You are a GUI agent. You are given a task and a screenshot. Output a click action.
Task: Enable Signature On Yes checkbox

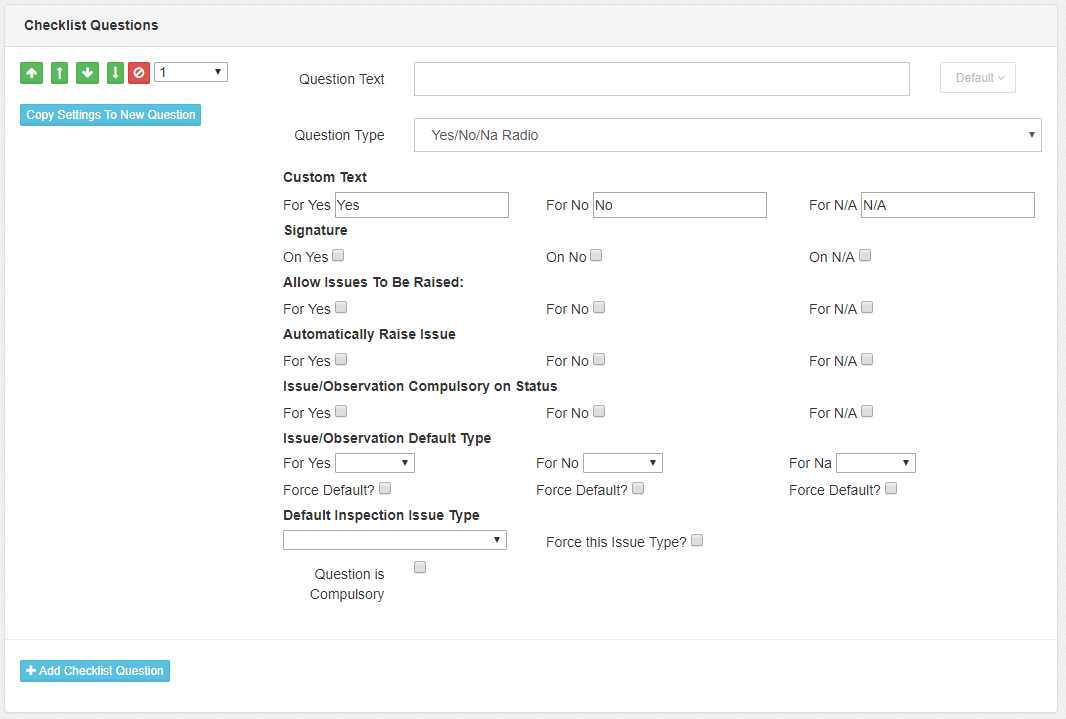click(338, 256)
